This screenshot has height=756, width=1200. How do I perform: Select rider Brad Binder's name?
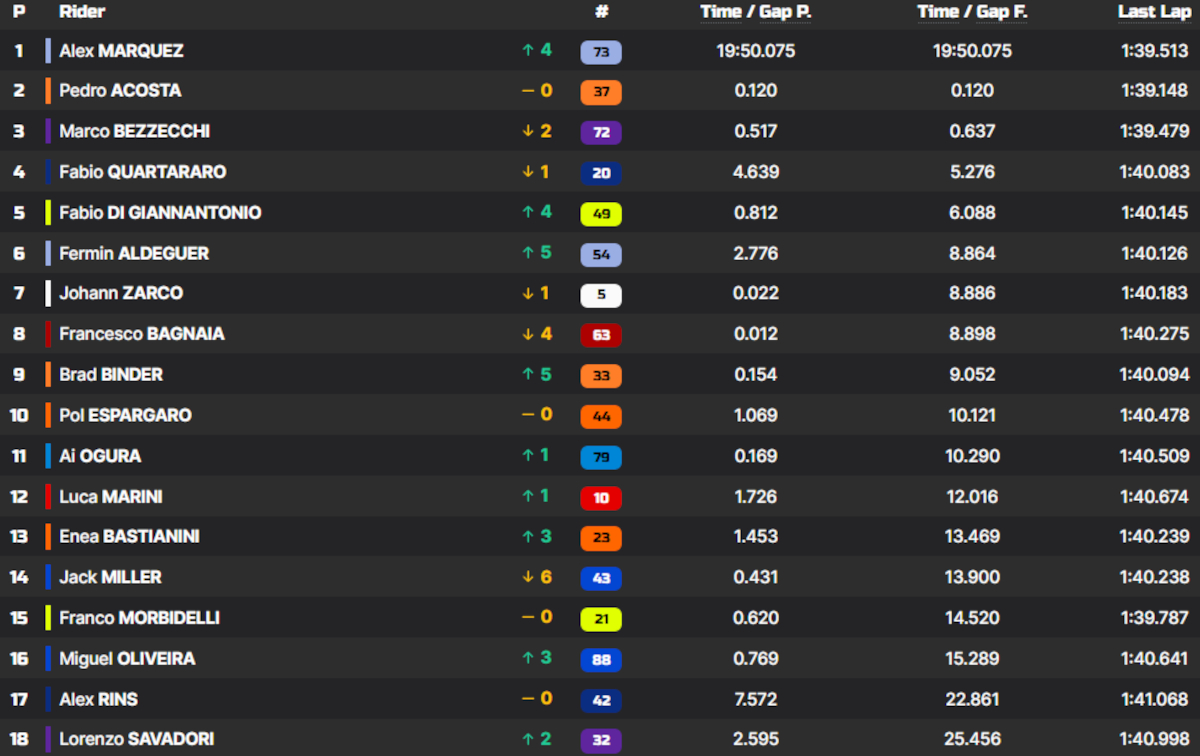(x=111, y=375)
